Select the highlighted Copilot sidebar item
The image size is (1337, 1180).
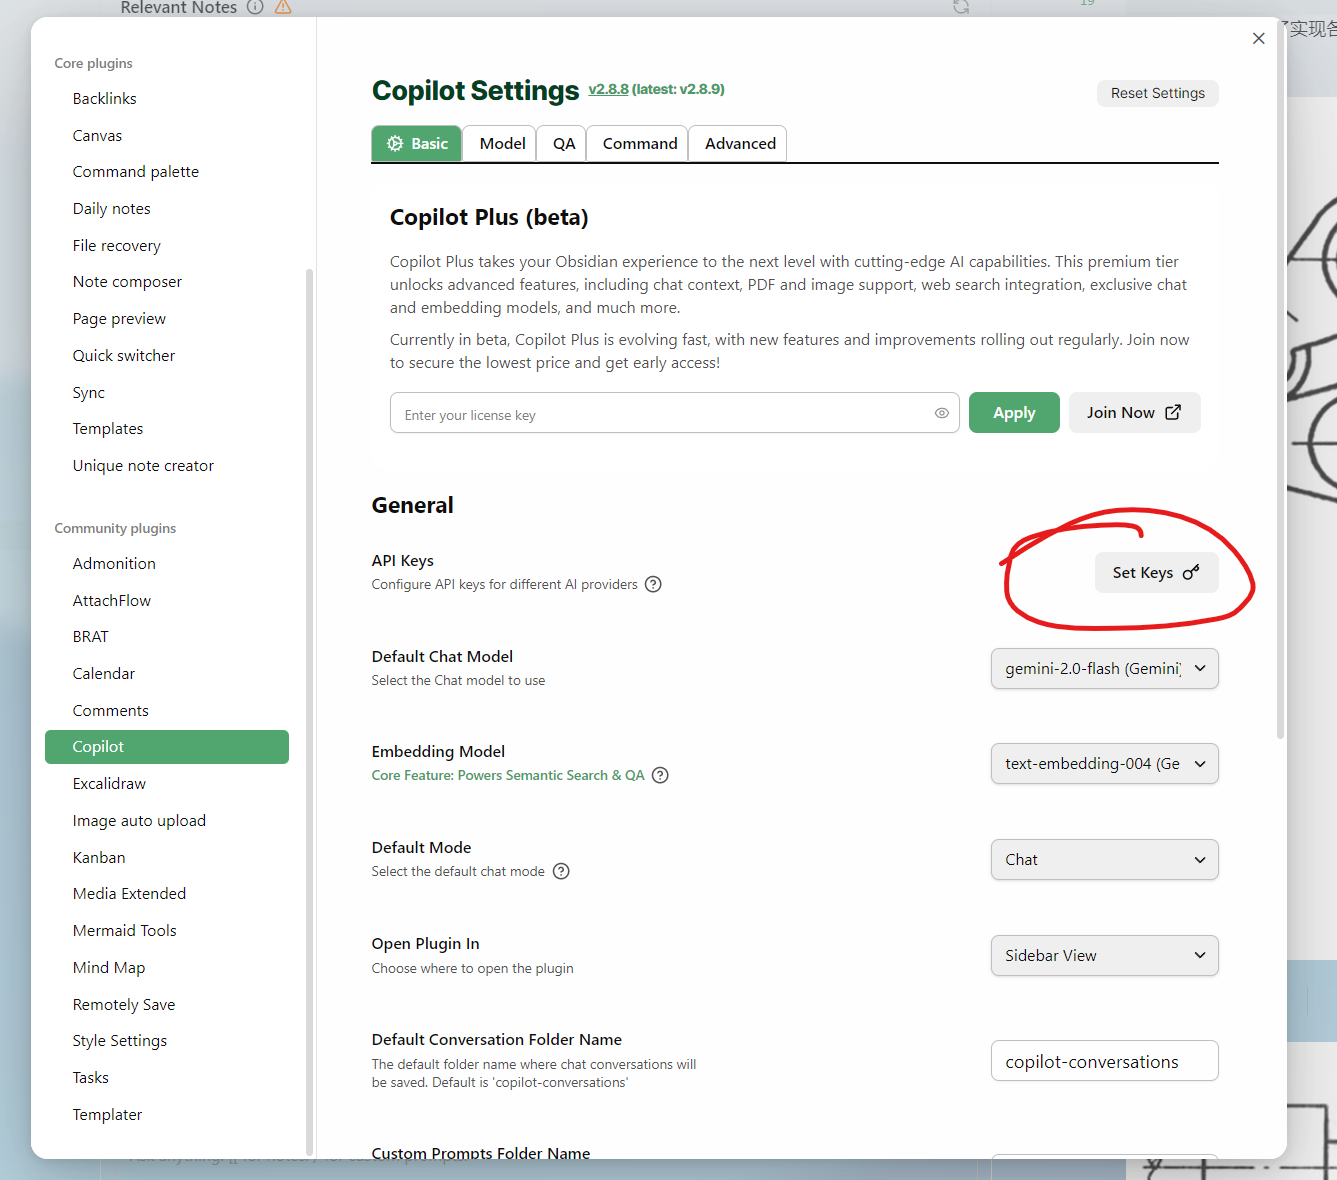[167, 747]
